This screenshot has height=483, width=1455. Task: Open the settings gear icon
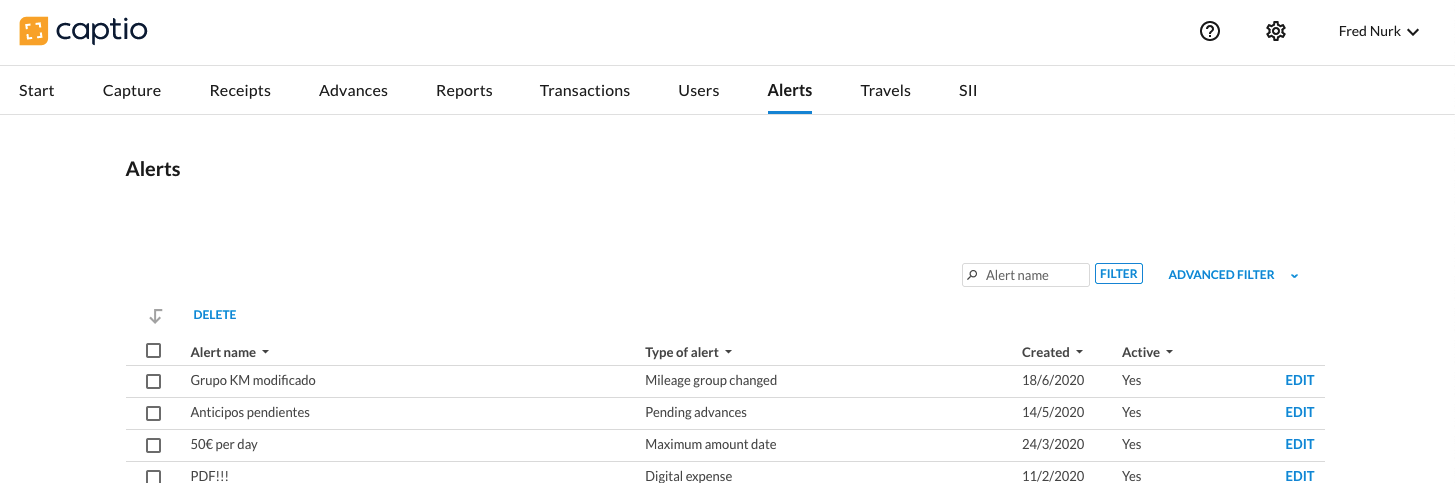(1275, 31)
